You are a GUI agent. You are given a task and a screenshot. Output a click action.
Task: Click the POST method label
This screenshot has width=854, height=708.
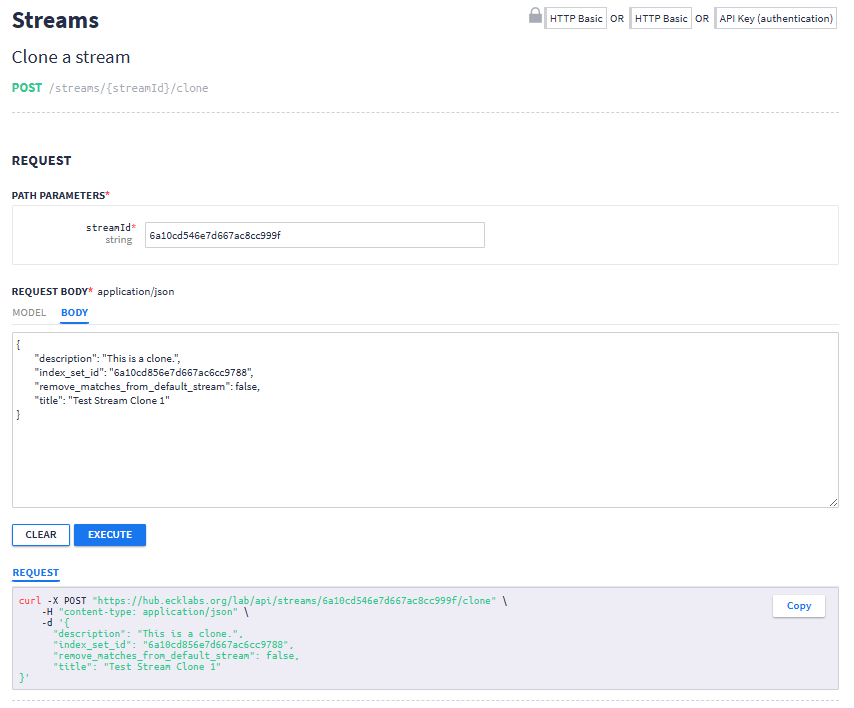pyautogui.click(x=27, y=88)
